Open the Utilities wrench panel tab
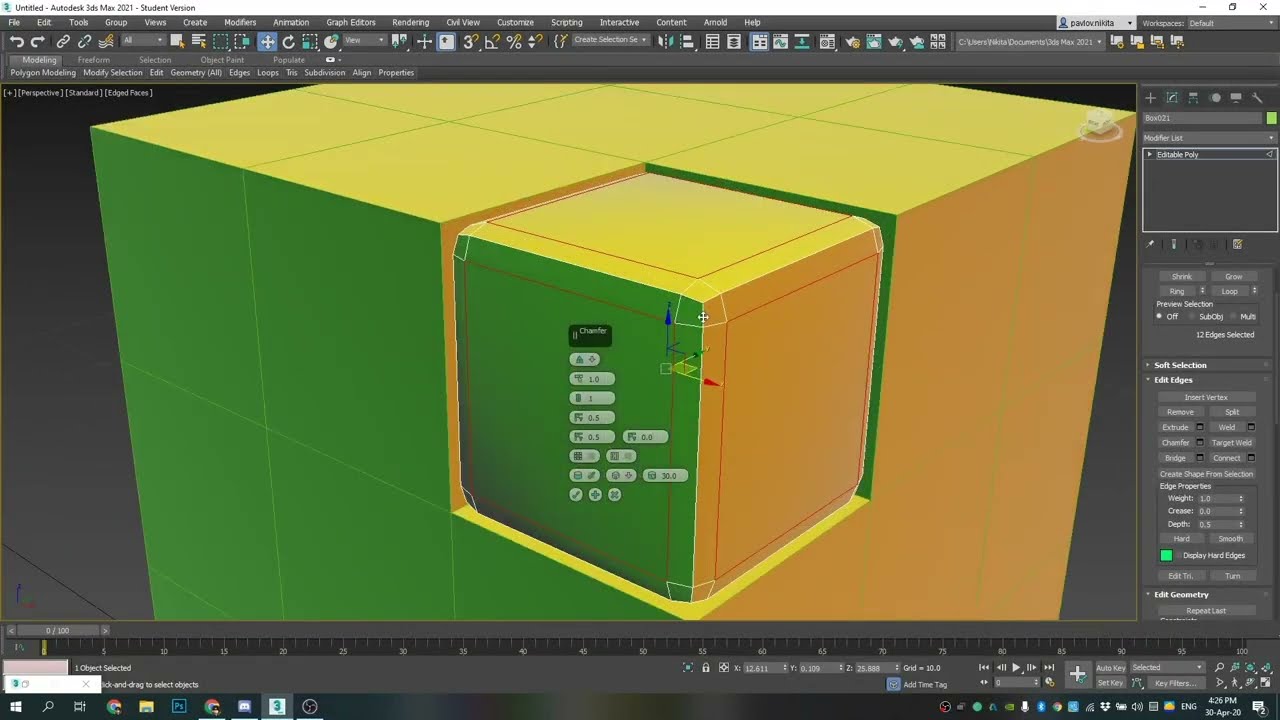This screenshot has width=1280, height=720. (1258, 97)
